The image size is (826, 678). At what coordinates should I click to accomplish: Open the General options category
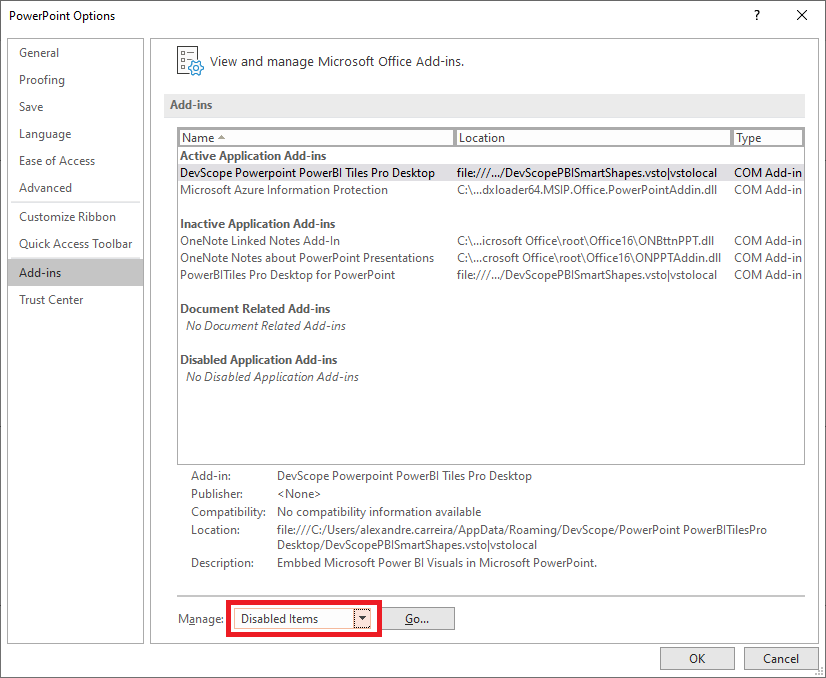pos(39,53)
